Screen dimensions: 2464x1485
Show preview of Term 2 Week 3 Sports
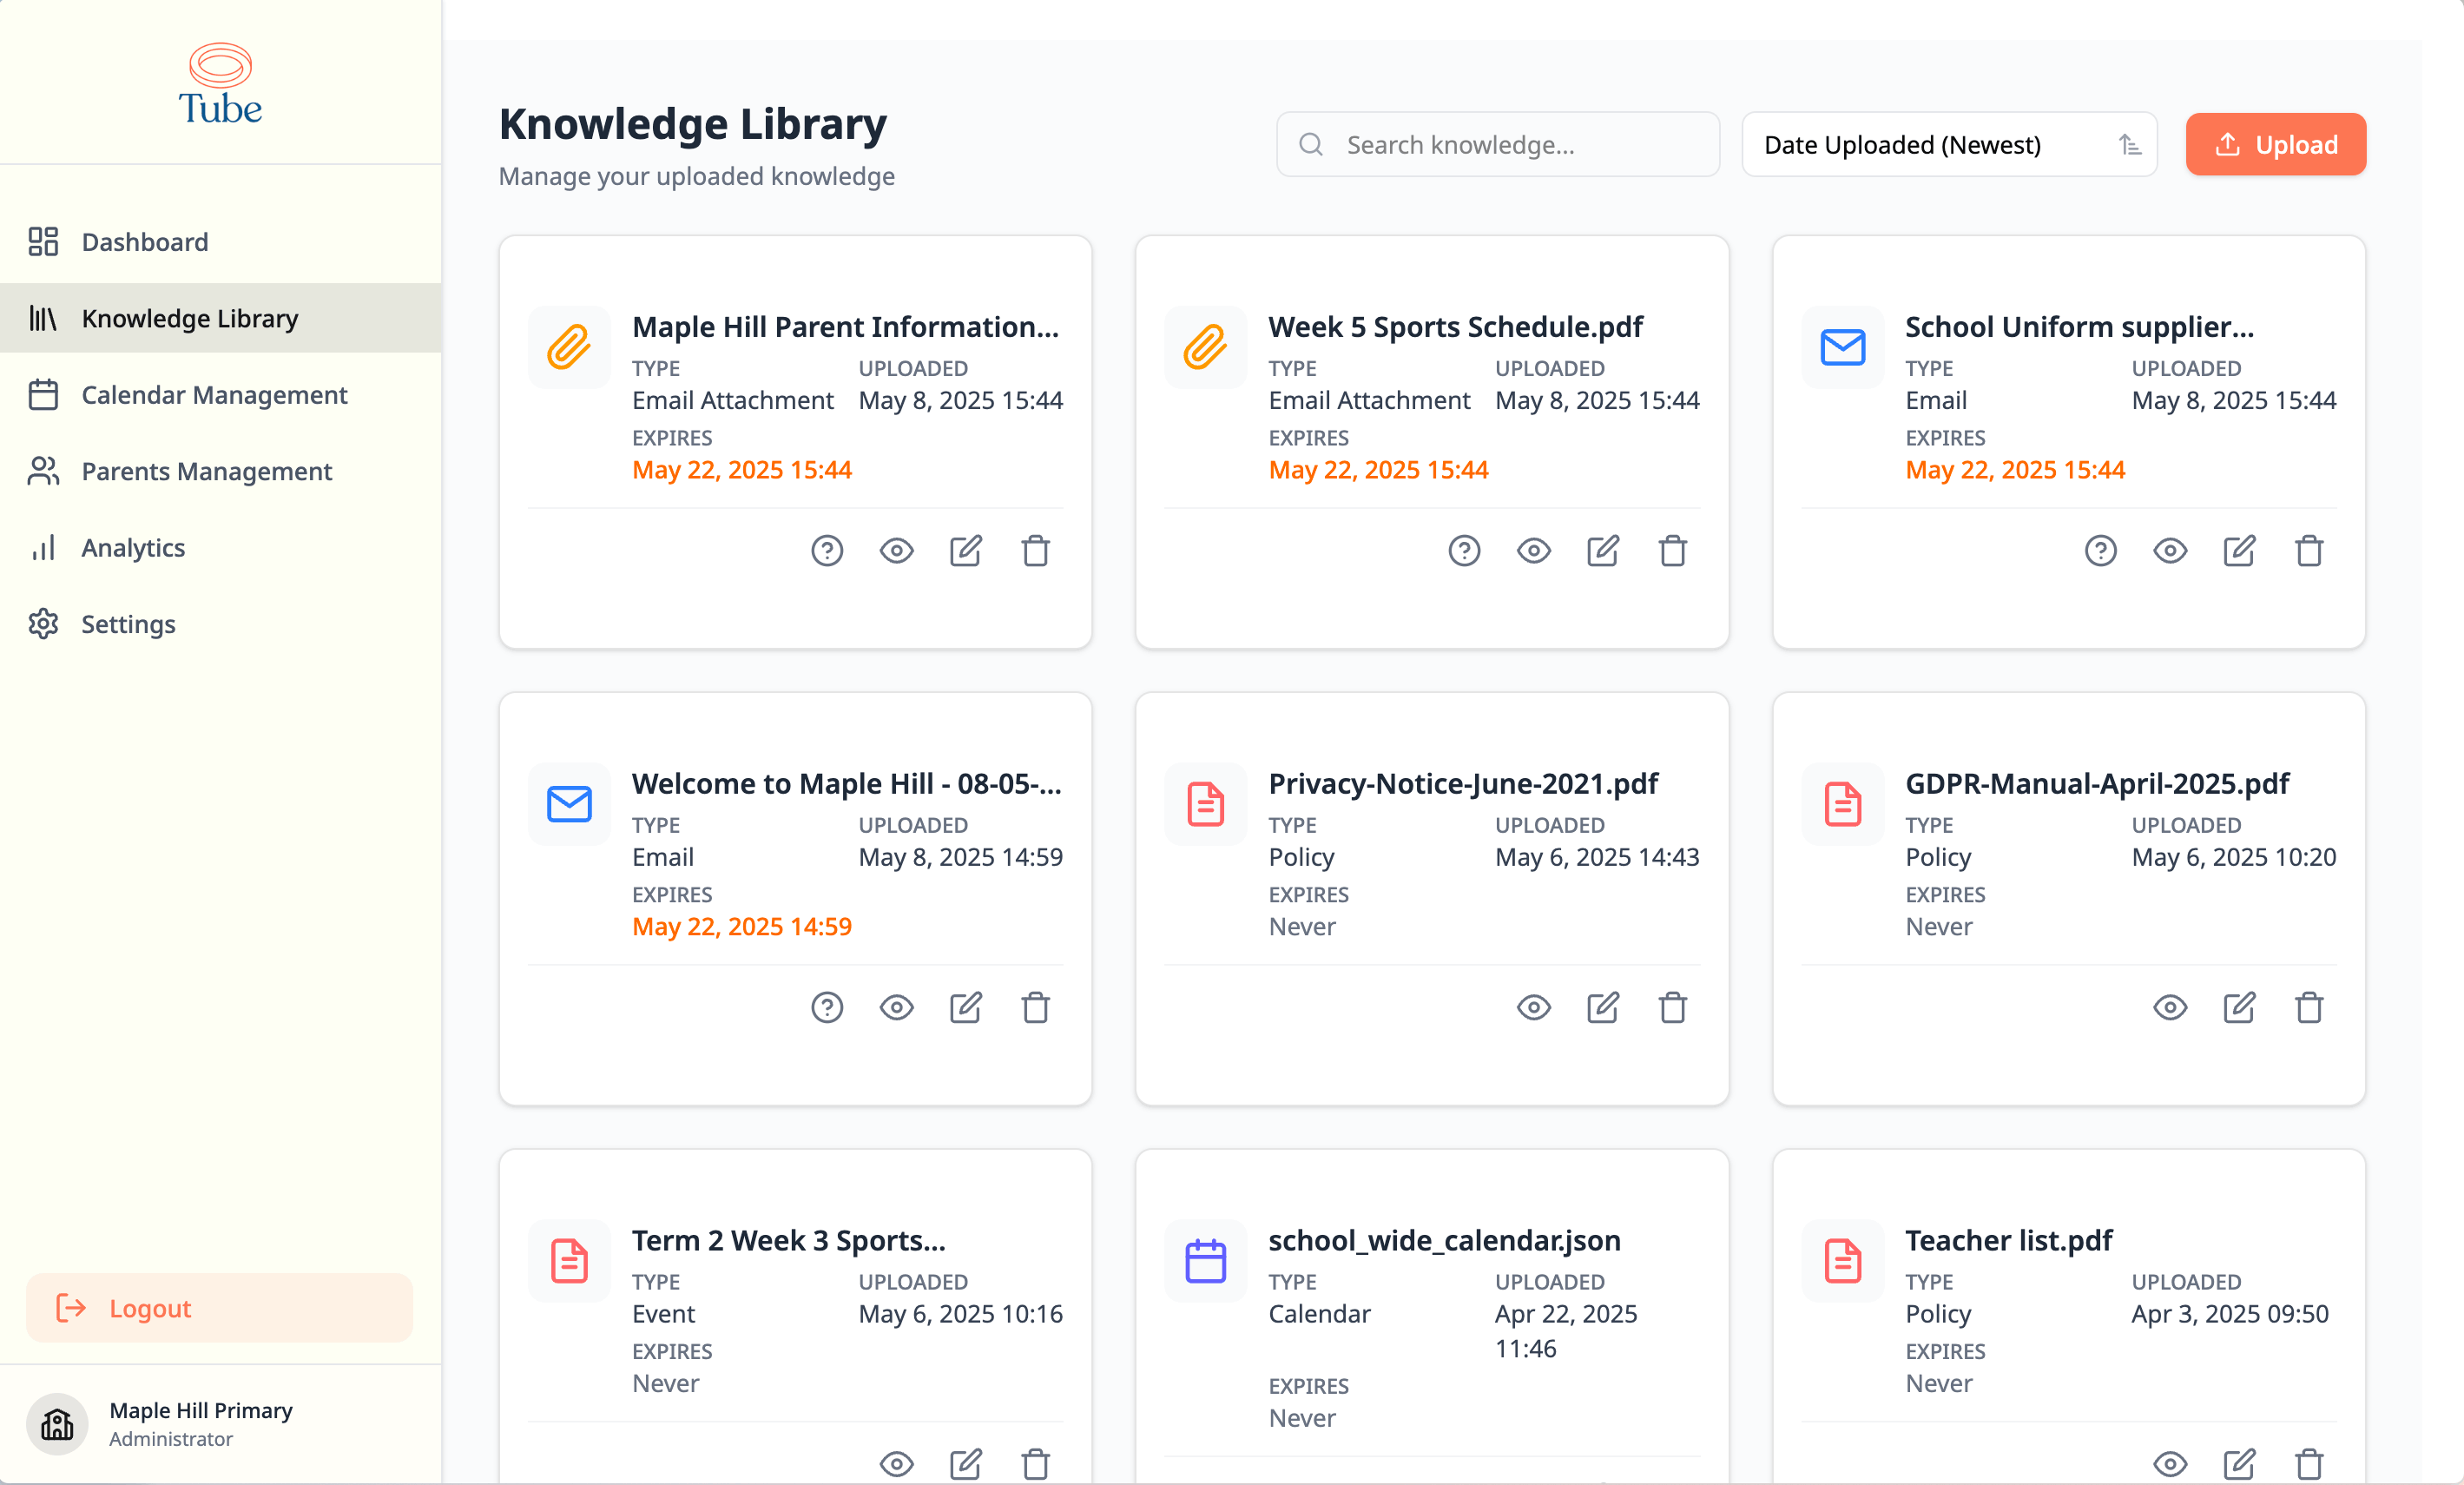point(896,1464)
